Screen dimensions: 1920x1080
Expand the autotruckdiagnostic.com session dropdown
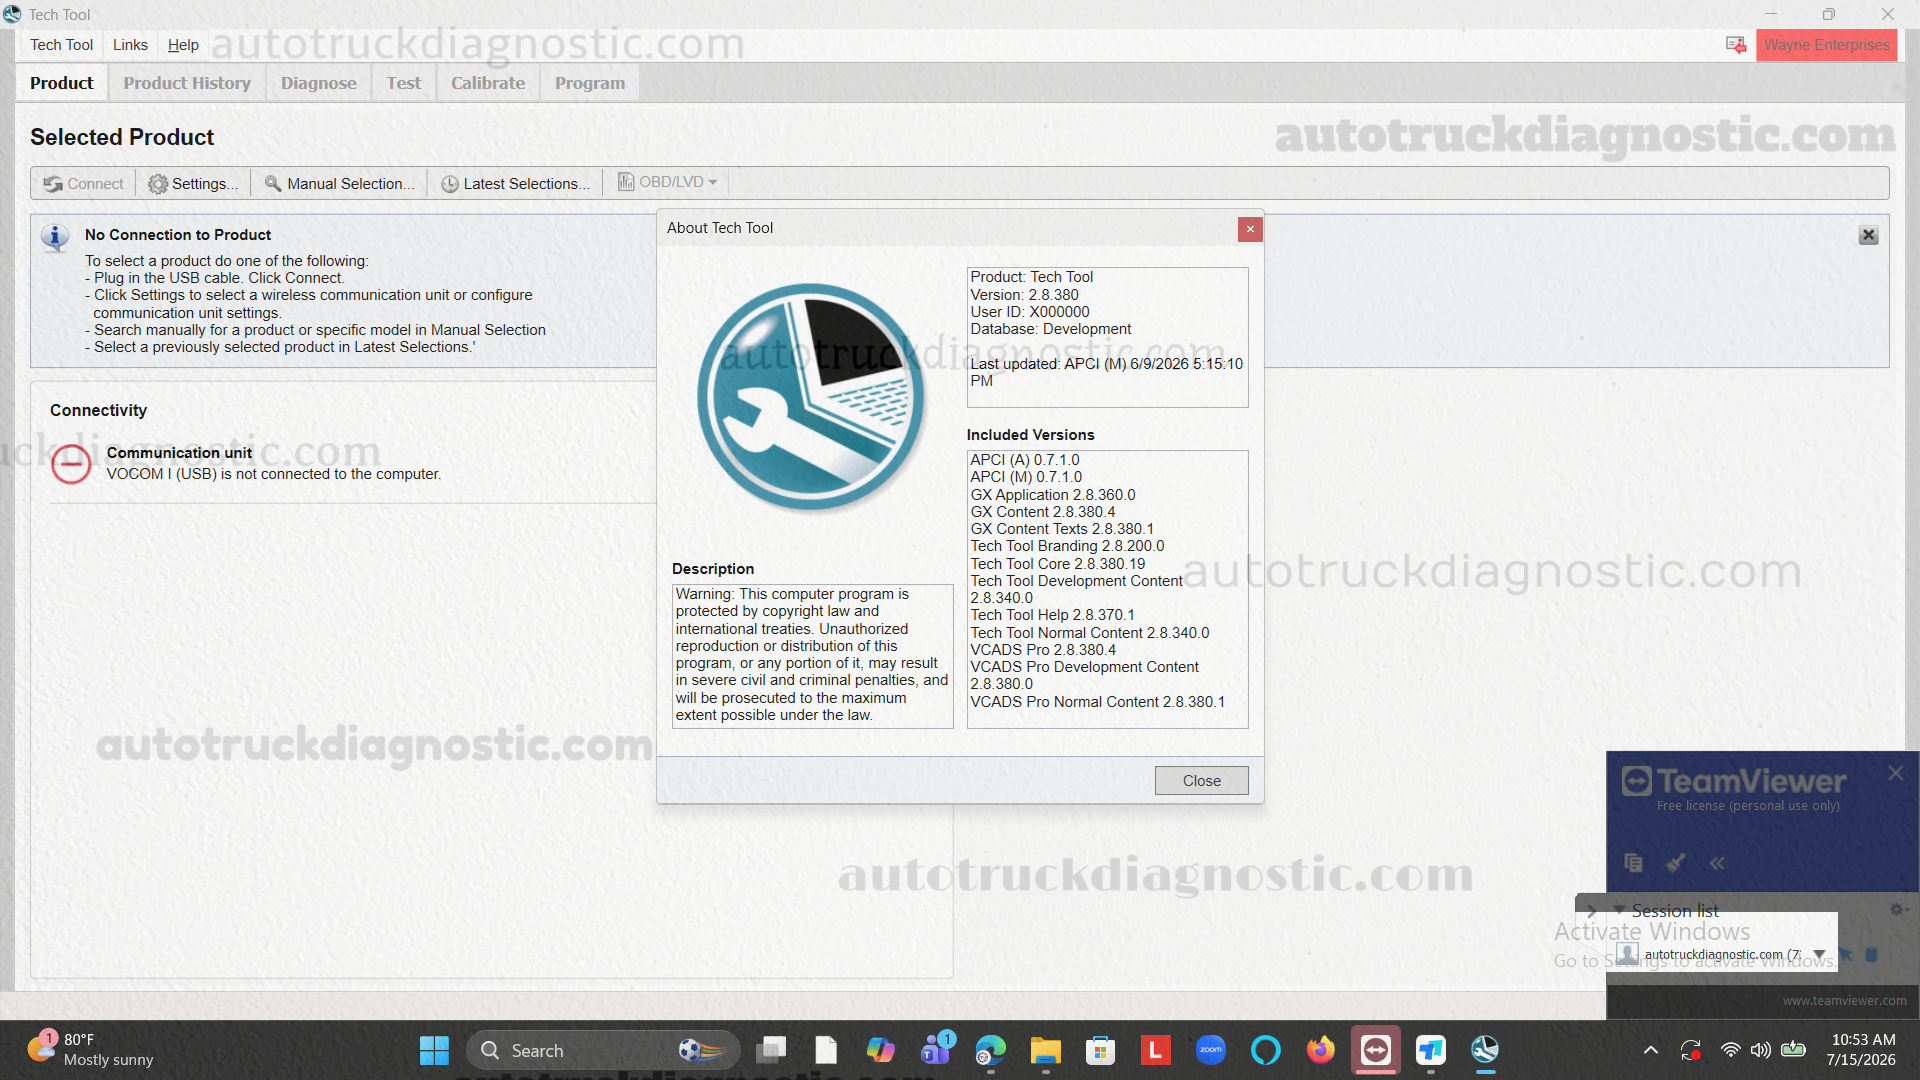click(1819, 954)
